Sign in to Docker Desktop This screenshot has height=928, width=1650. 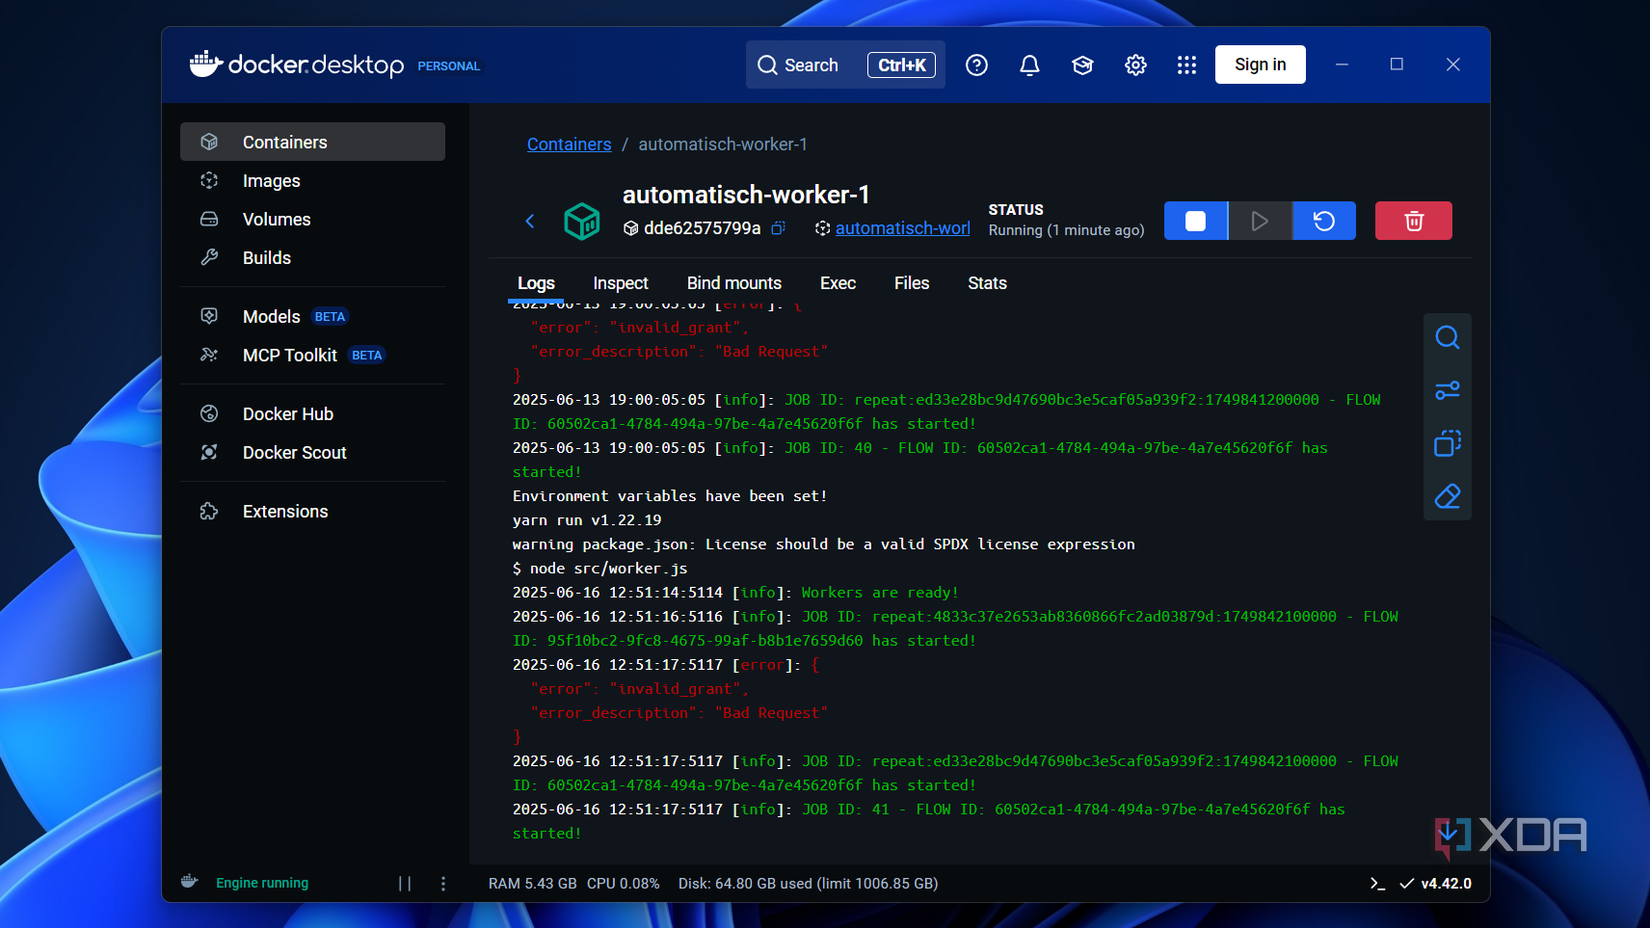tap(1260, 64)
